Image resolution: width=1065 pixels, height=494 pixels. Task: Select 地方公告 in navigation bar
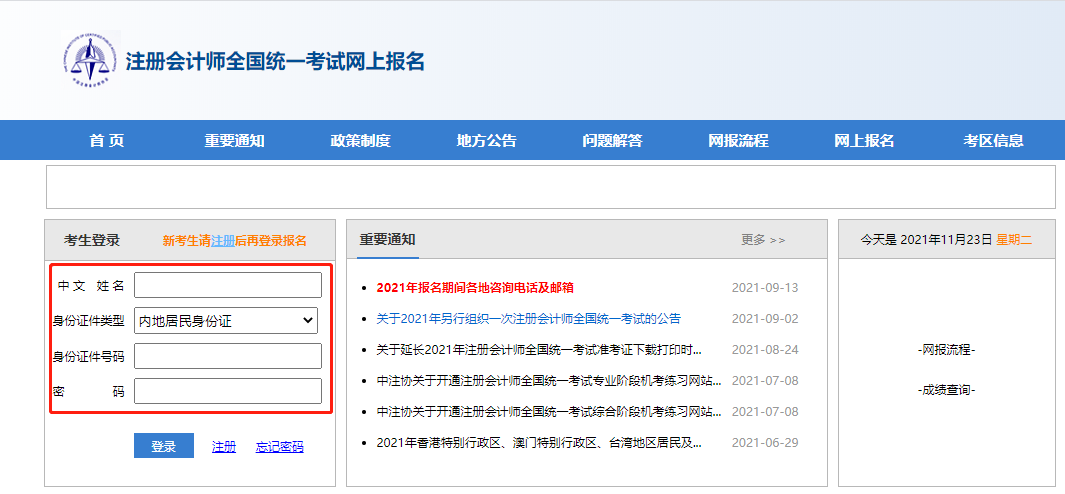486,141
